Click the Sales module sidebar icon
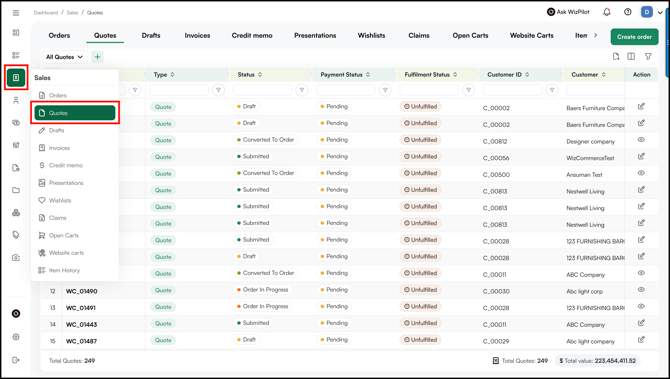Image resolution: width=670 pixels, height=379 pixels. click(16, 77)
